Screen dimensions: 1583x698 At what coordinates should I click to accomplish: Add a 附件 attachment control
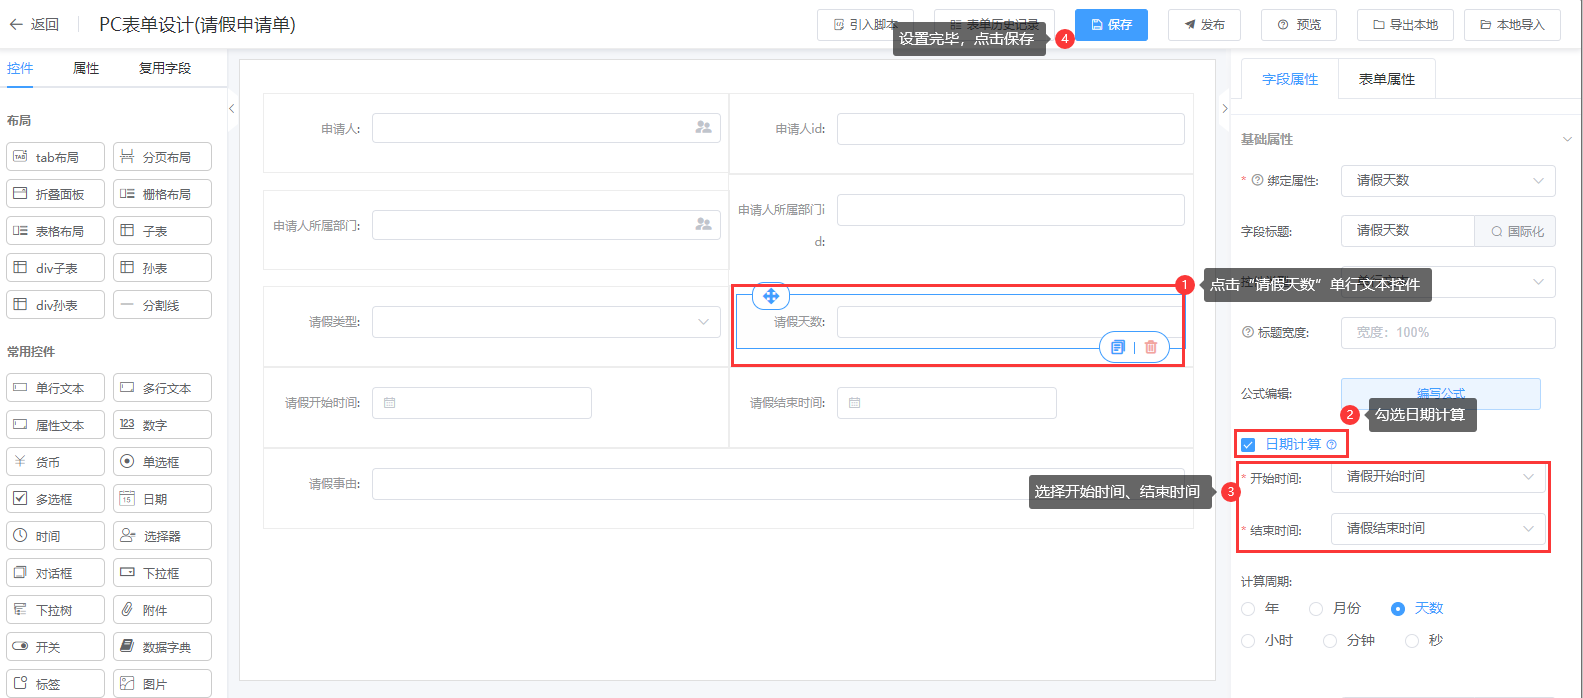[x=162, y=610]
